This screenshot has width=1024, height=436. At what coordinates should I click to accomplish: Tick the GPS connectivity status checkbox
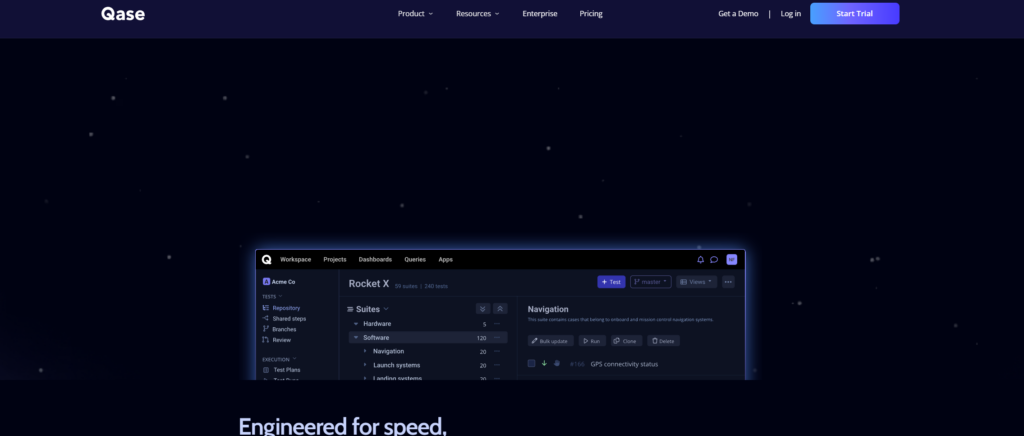(532, 363)
